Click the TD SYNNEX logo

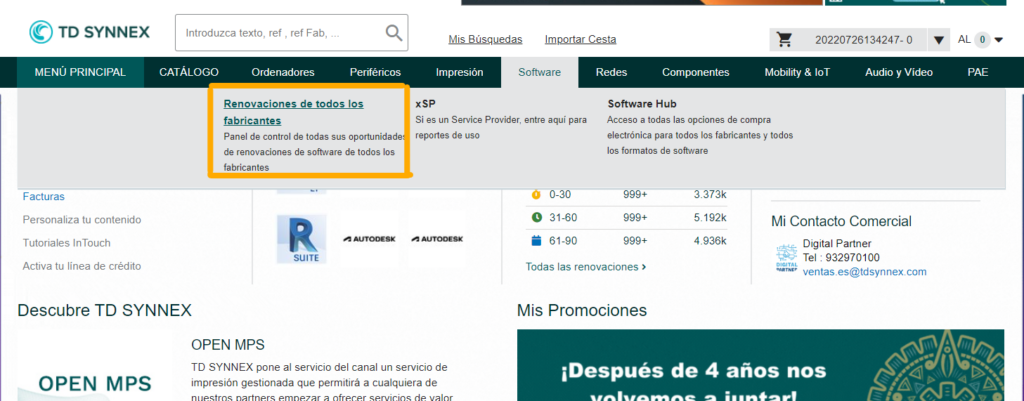[x=89, y=32]
